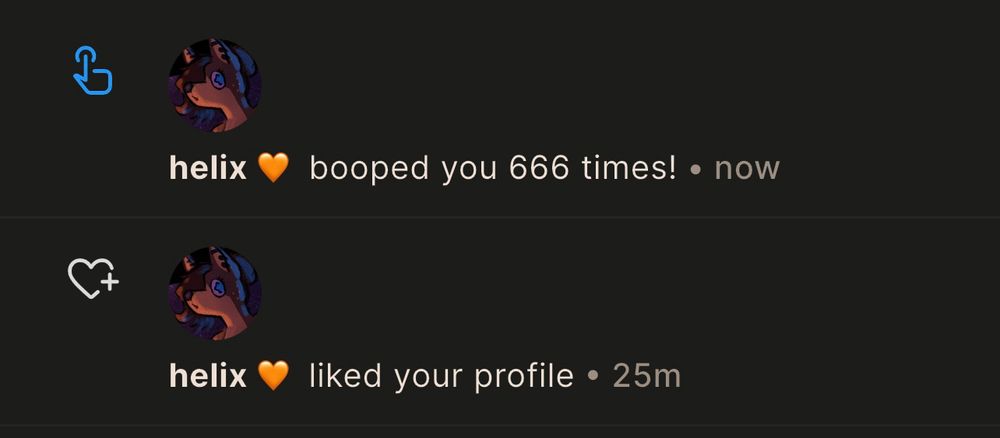Click the '25m' timestamp

click(647, 376)
